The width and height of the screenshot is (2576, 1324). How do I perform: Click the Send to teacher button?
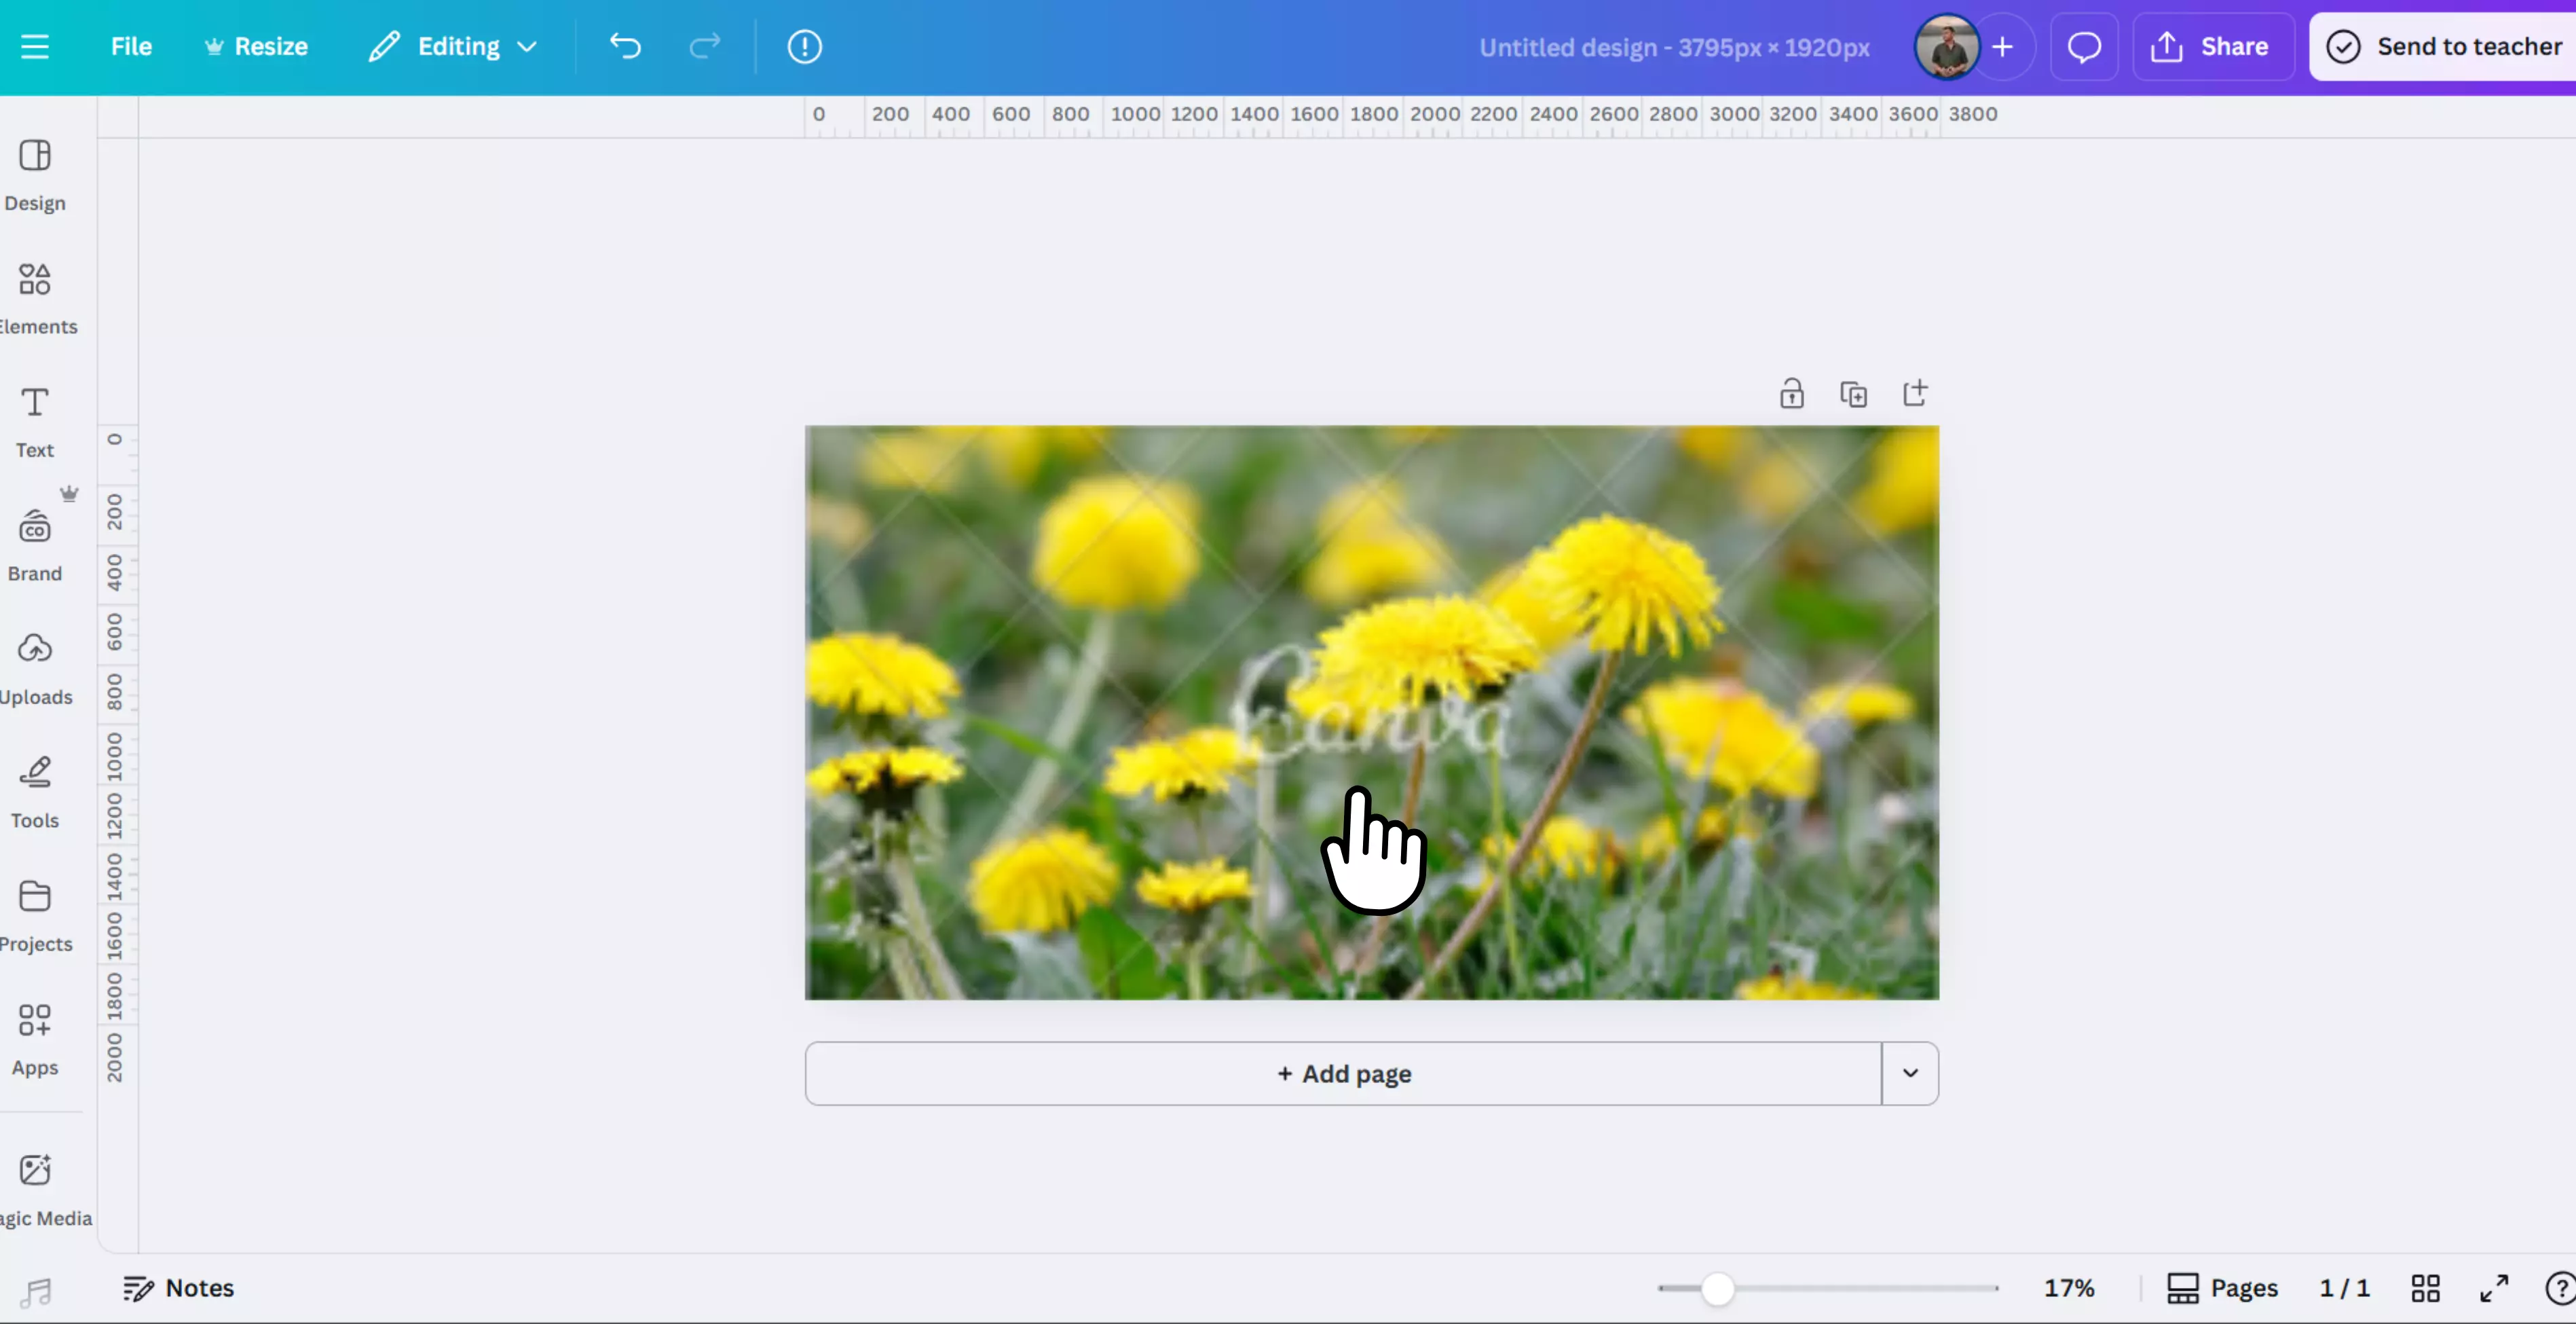[x=2444, y=47]
